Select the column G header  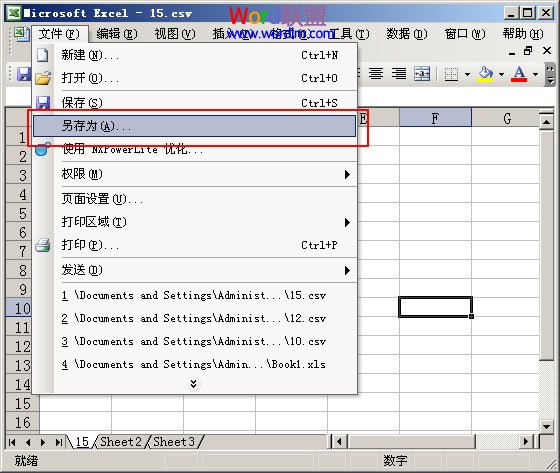coord(507,118)
